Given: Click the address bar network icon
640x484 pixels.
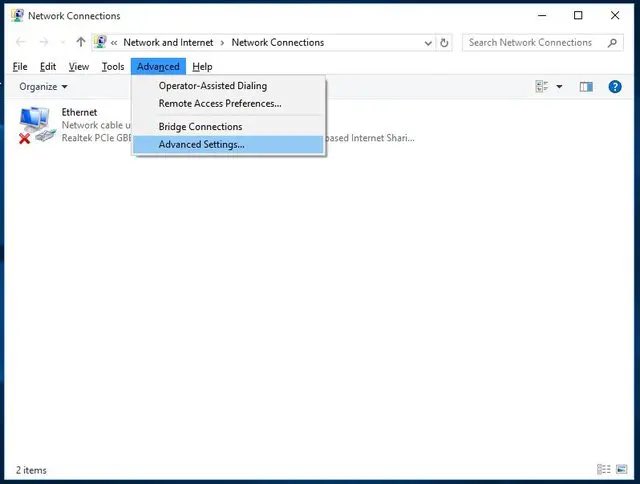Looking at the screenshot, I should coord(100,42).
